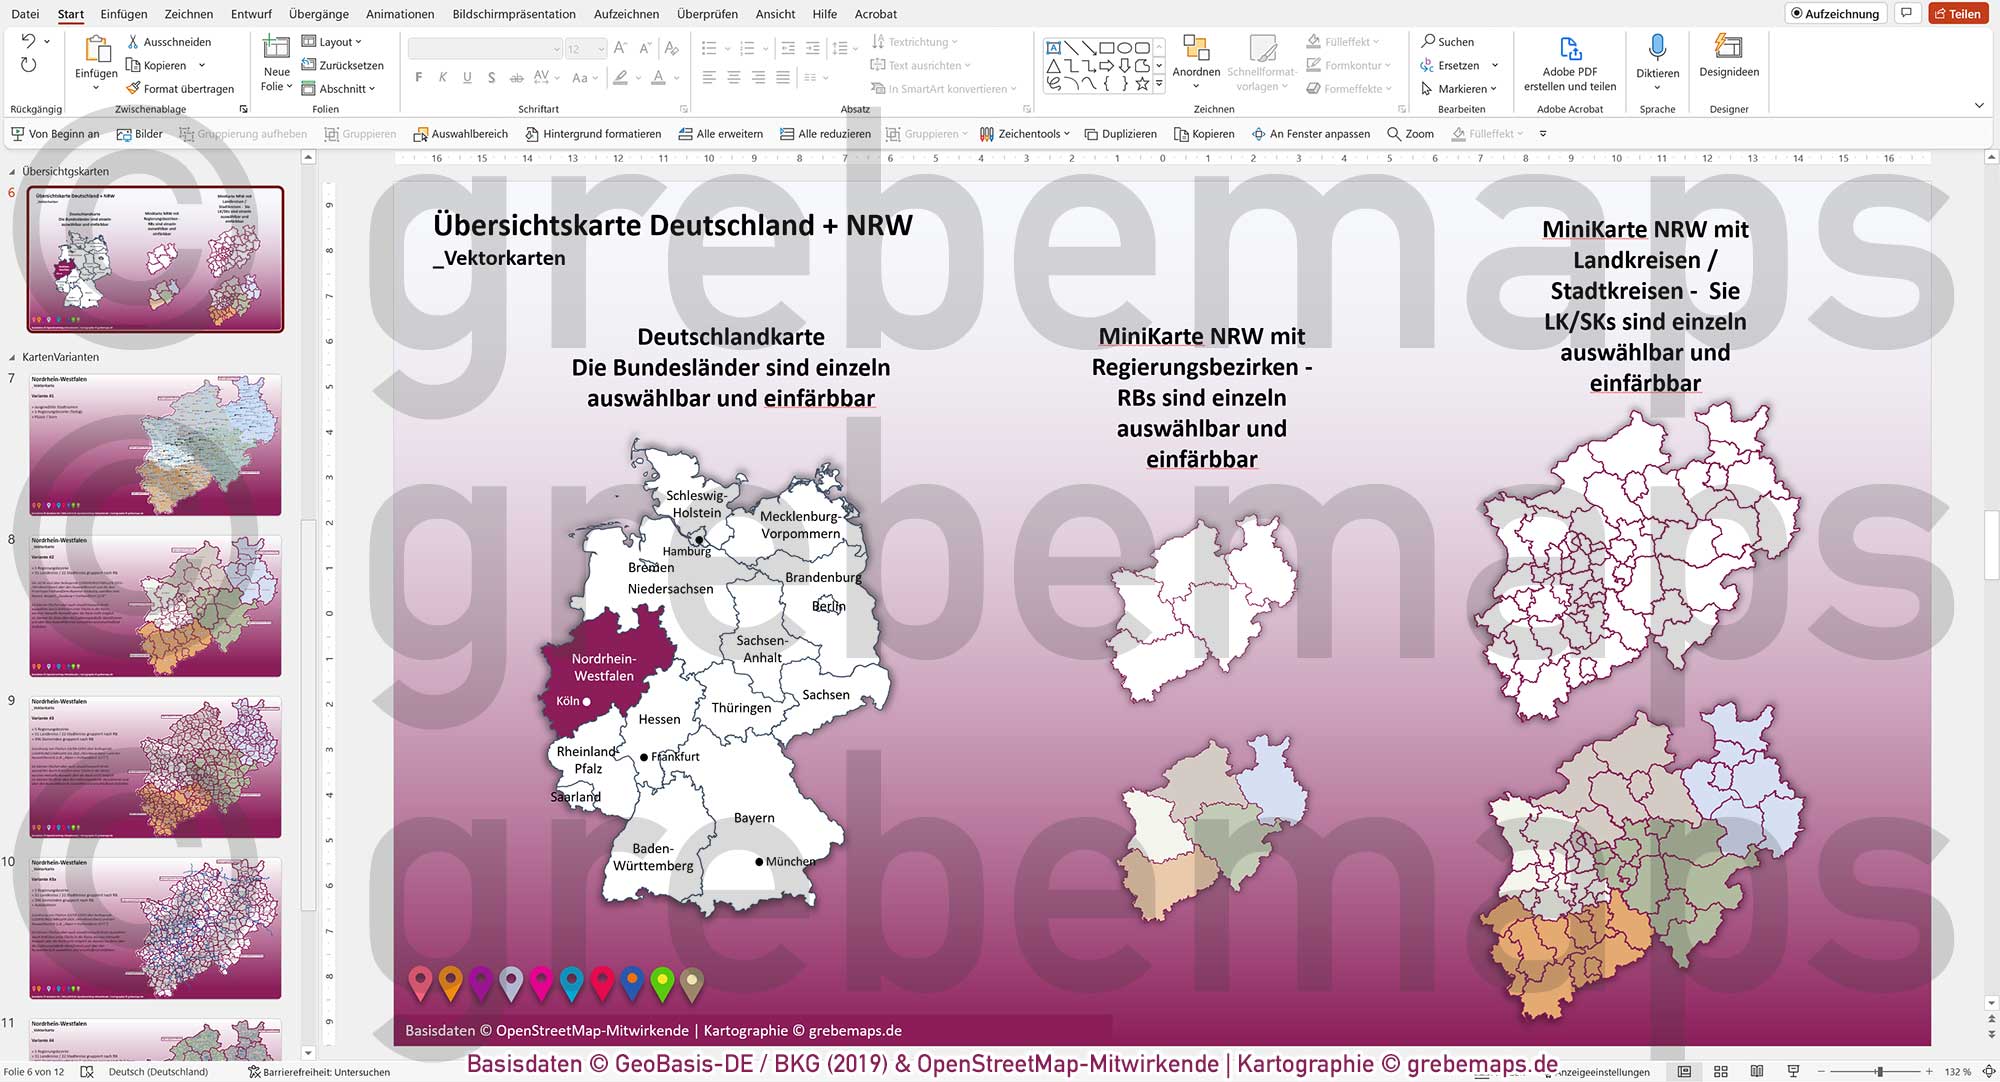Click the Format übertragen paintbrush icon
2000x1082 pixels.
[133, 88]
